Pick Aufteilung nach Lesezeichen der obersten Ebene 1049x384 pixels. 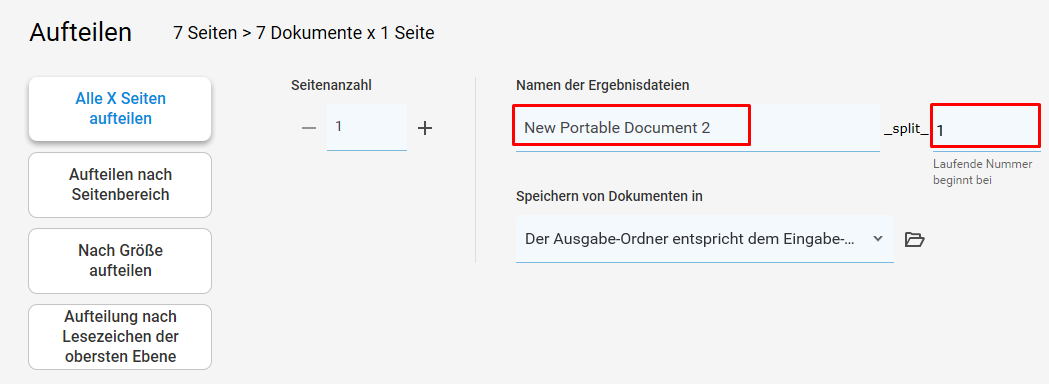click(120, 337)
